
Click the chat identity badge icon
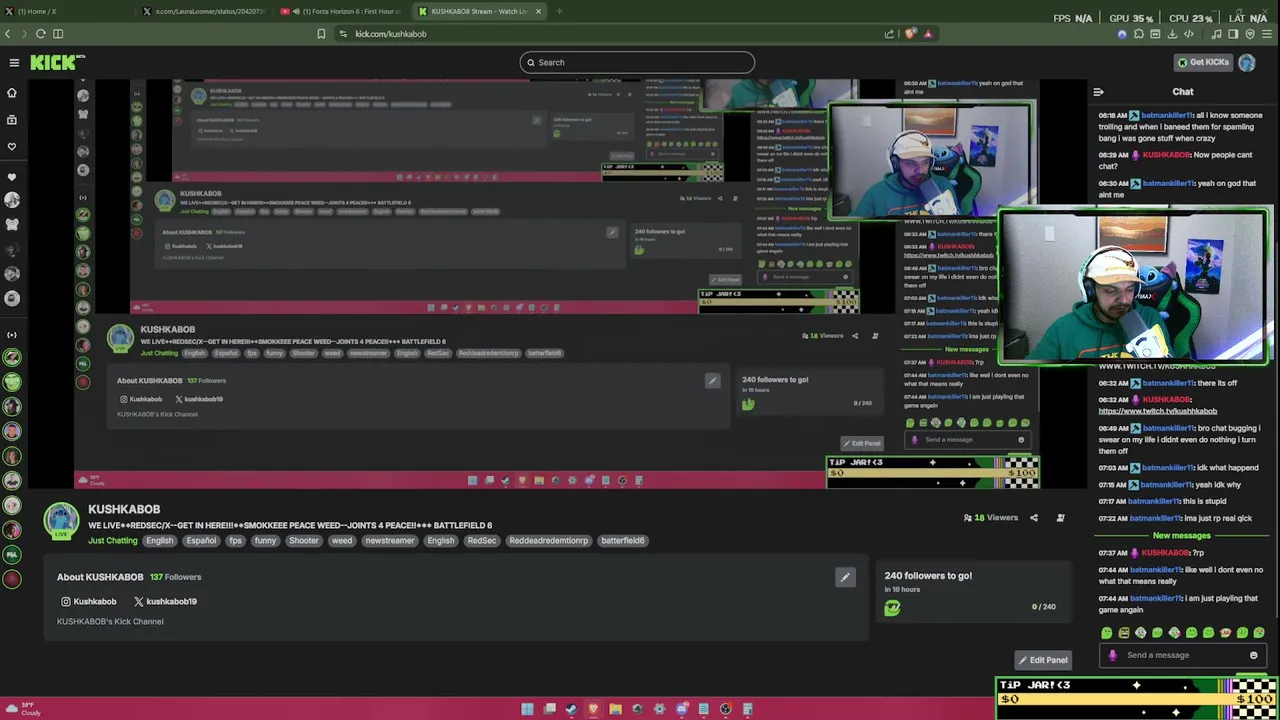click(1113, 656)
